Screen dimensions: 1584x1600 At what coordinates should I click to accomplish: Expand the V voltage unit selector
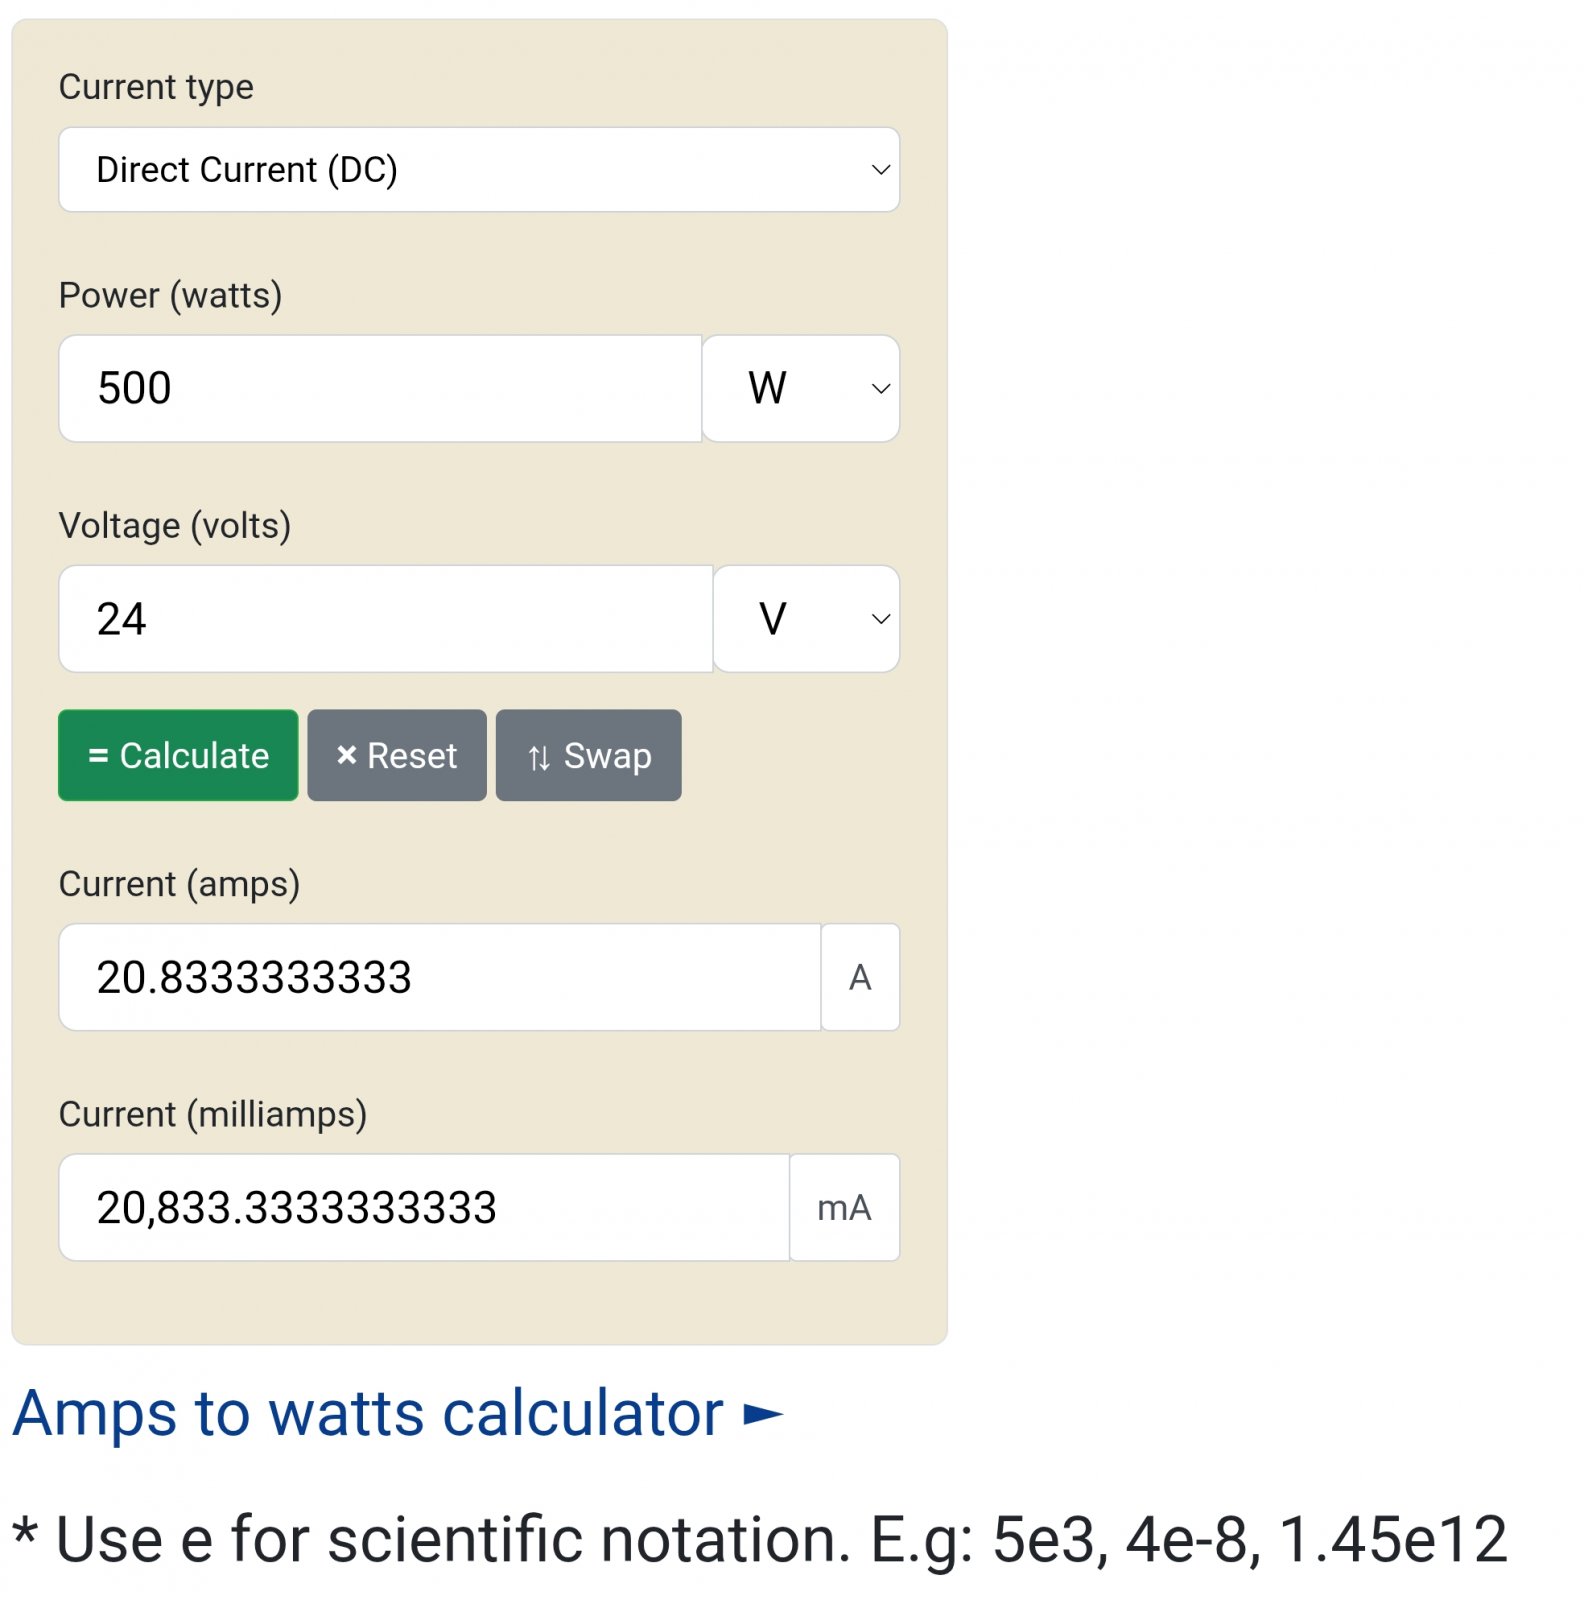[x=806, y=619]
